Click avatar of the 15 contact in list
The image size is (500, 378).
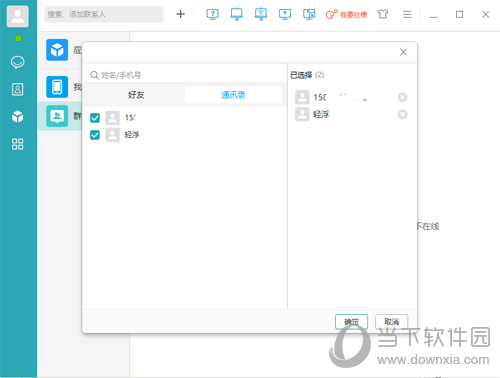[x=112, y=118]
